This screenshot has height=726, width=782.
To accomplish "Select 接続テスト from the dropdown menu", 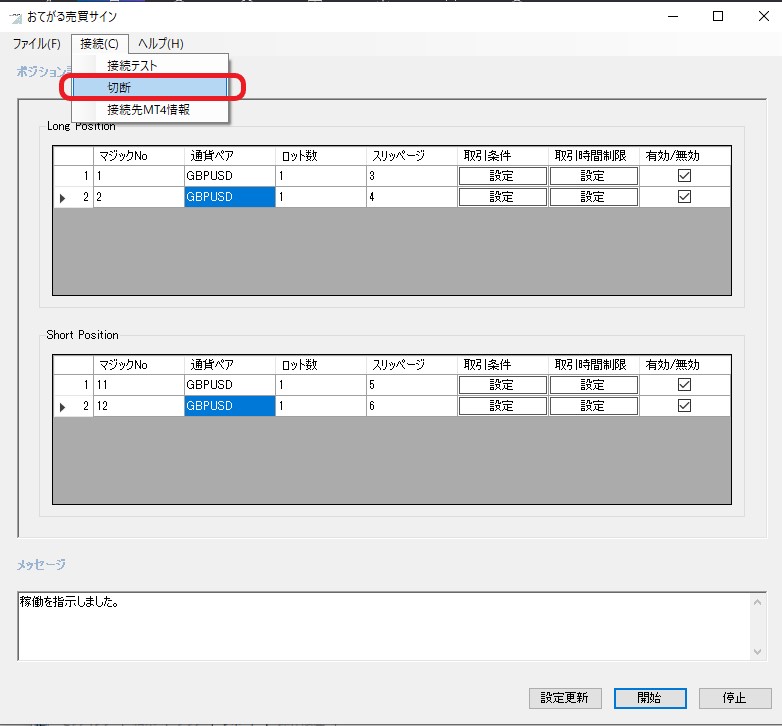I will click(133, 66).
